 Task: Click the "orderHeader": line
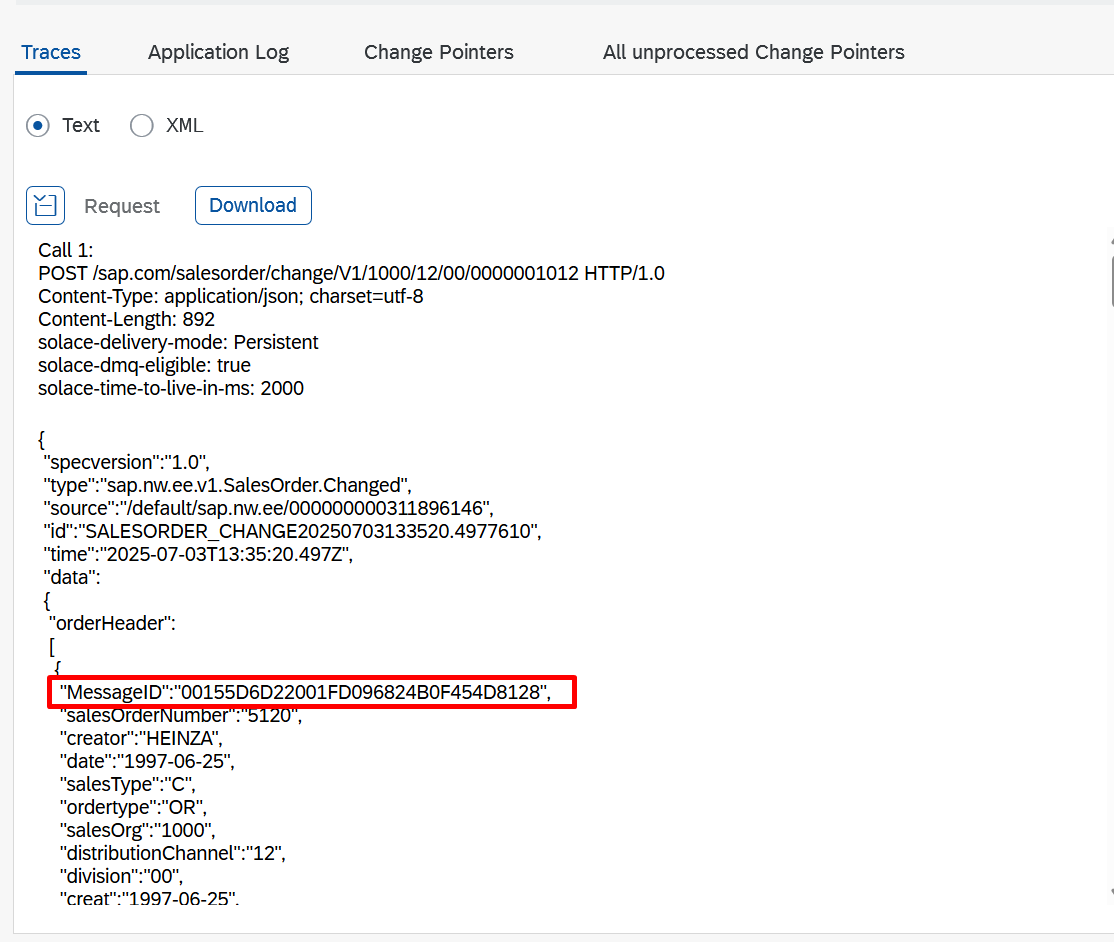click(x=112, y=623)
